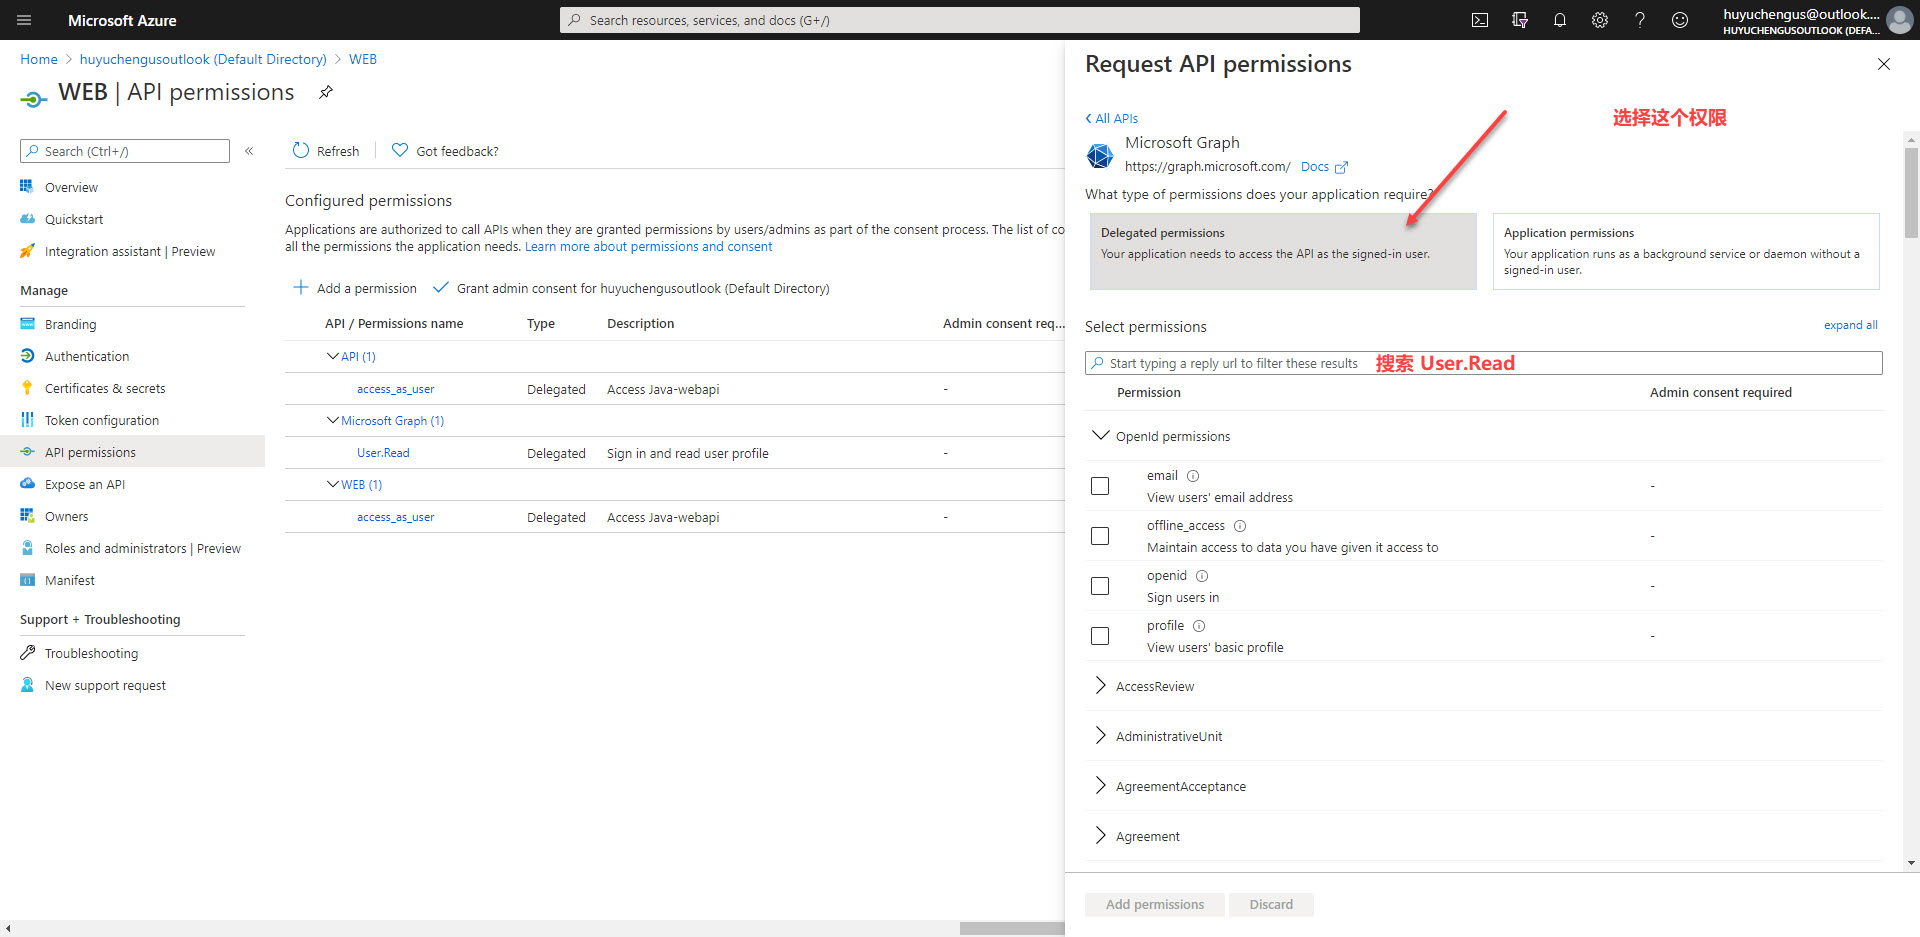Image resolution: width=1920 pixels, height=937 pixels.
Task: Focus the permission filter search box
Action: tap(1232, 363)
